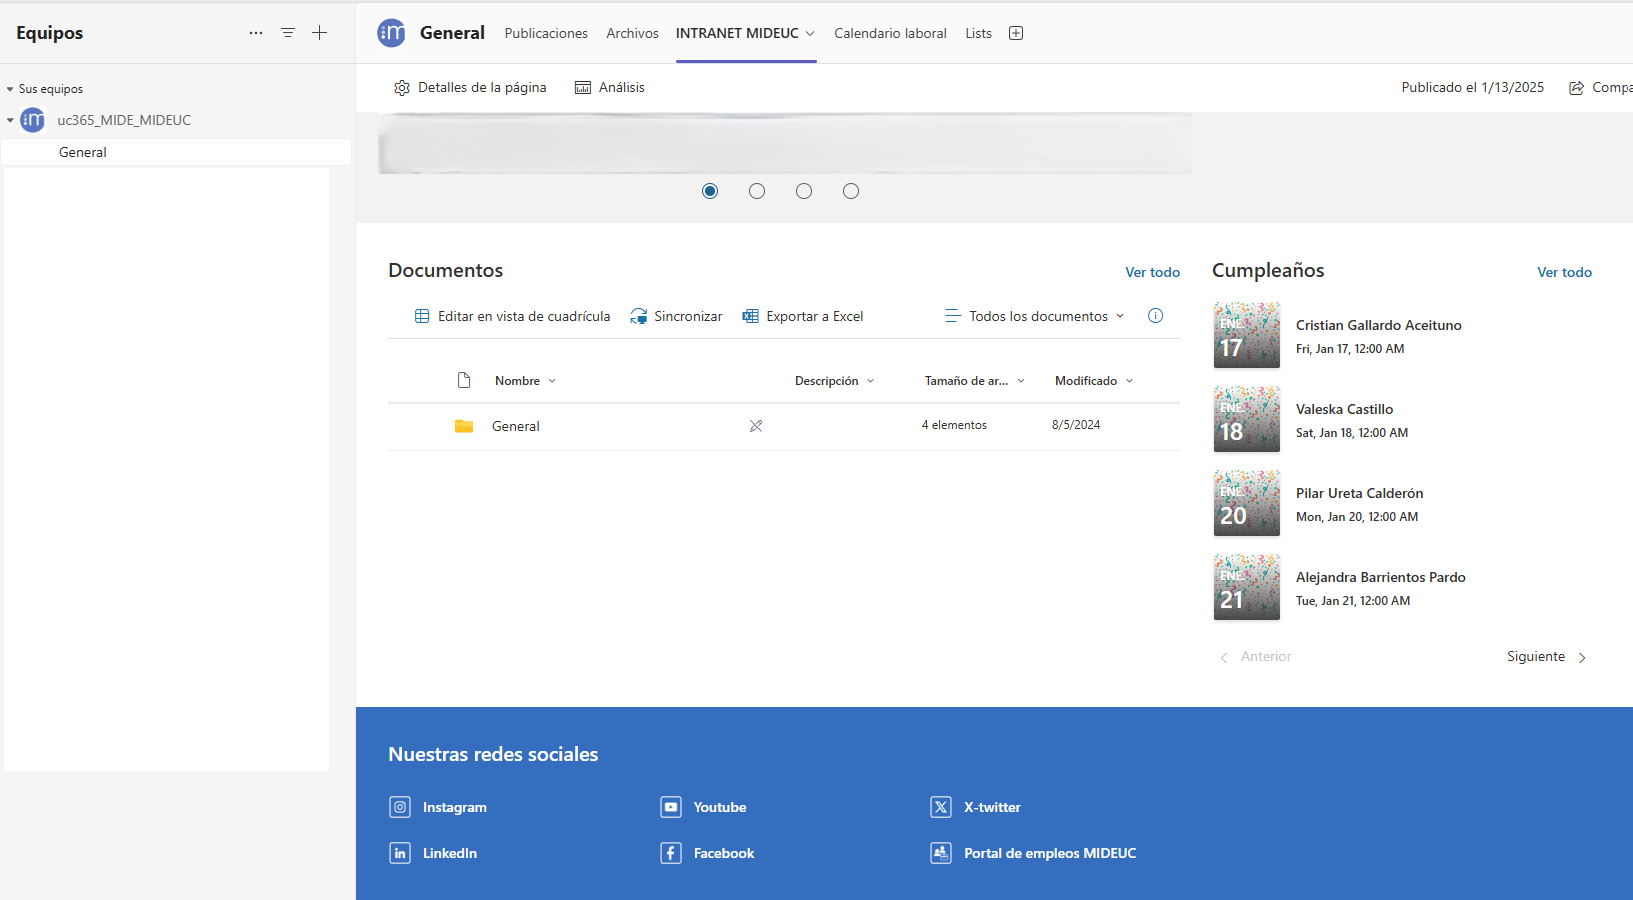Click the plus icon to add a team

320,33
